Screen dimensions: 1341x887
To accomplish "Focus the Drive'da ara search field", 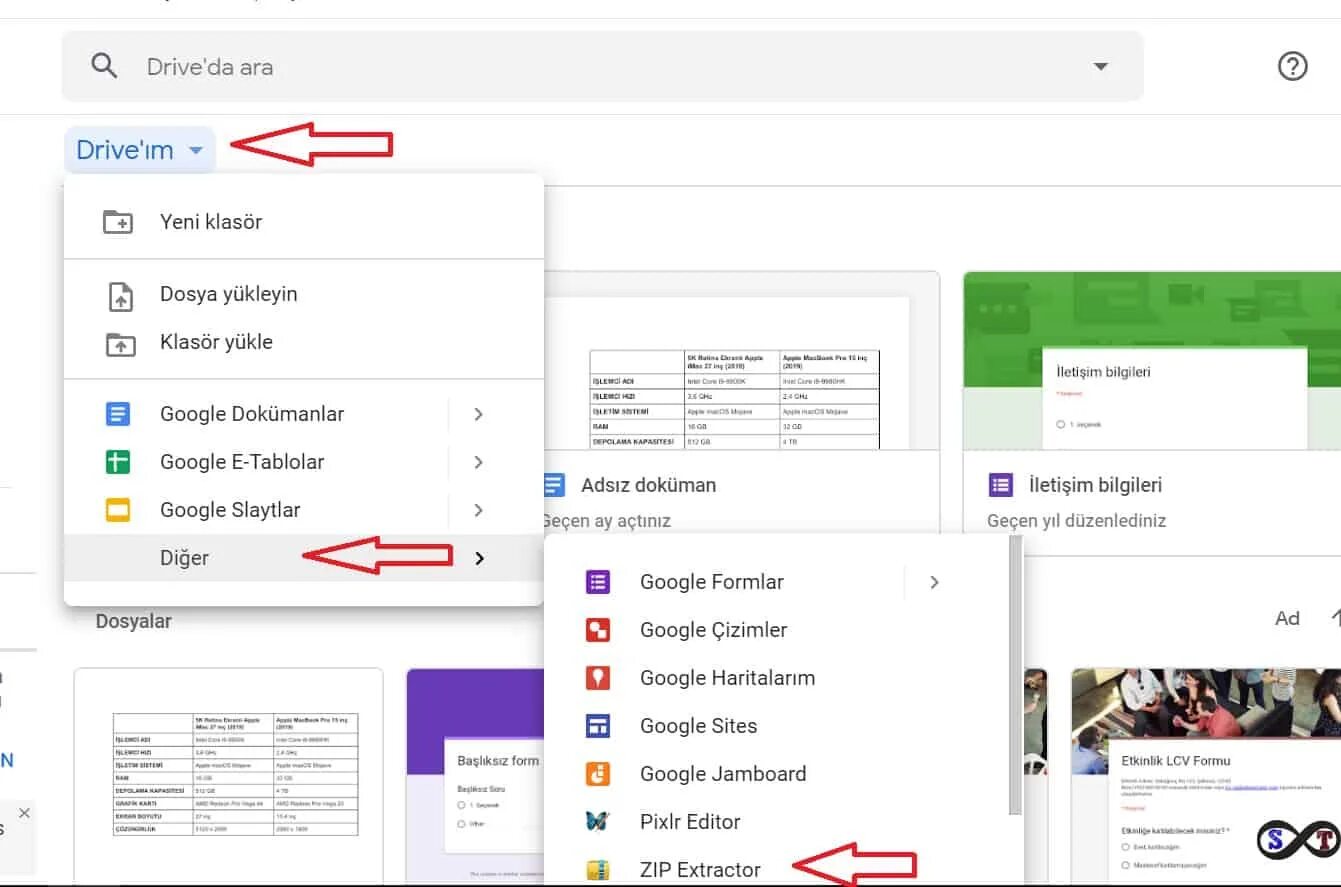I will point(603,67).
